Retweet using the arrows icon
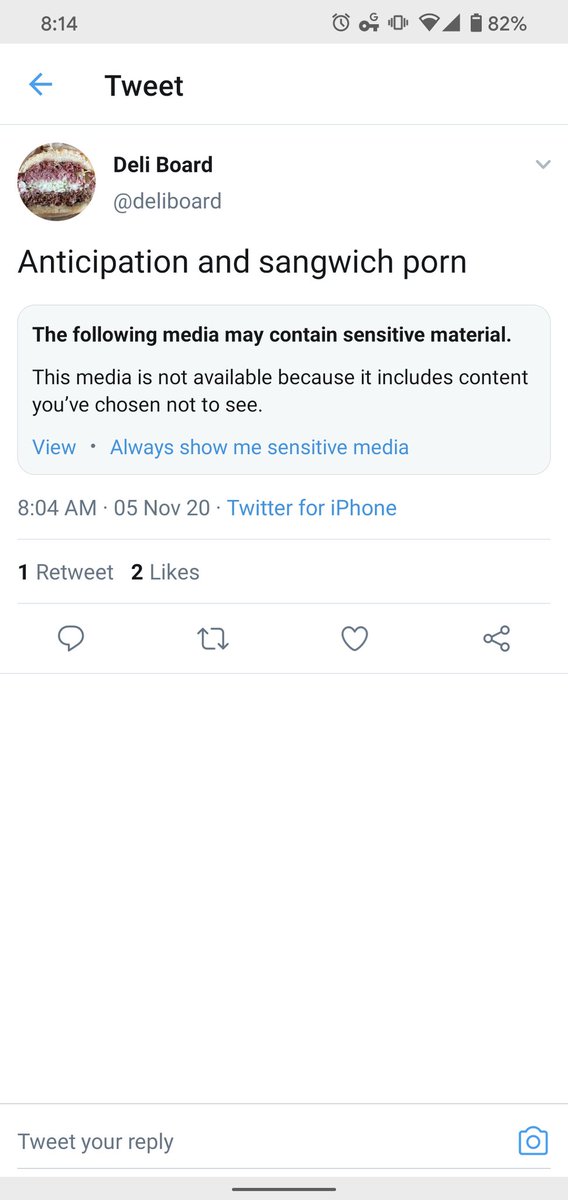 (x=213, y=638)
